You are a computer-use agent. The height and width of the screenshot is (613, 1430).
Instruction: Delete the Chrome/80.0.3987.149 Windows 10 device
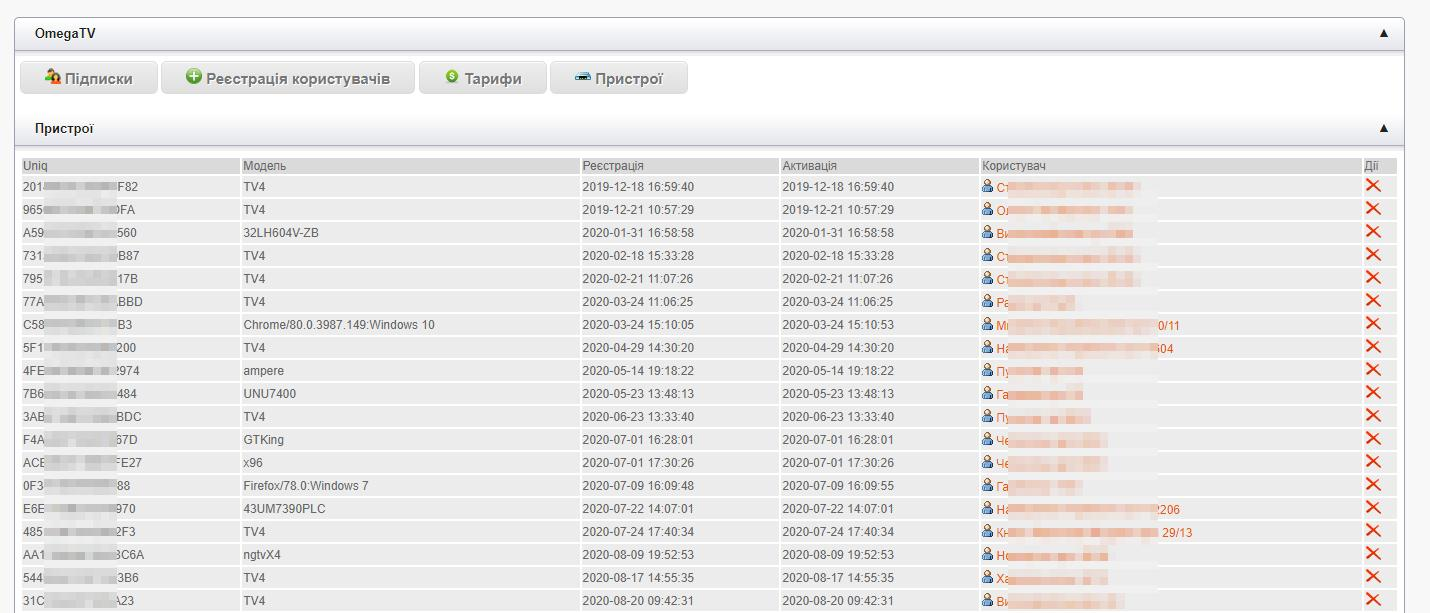click(1373, 324)
